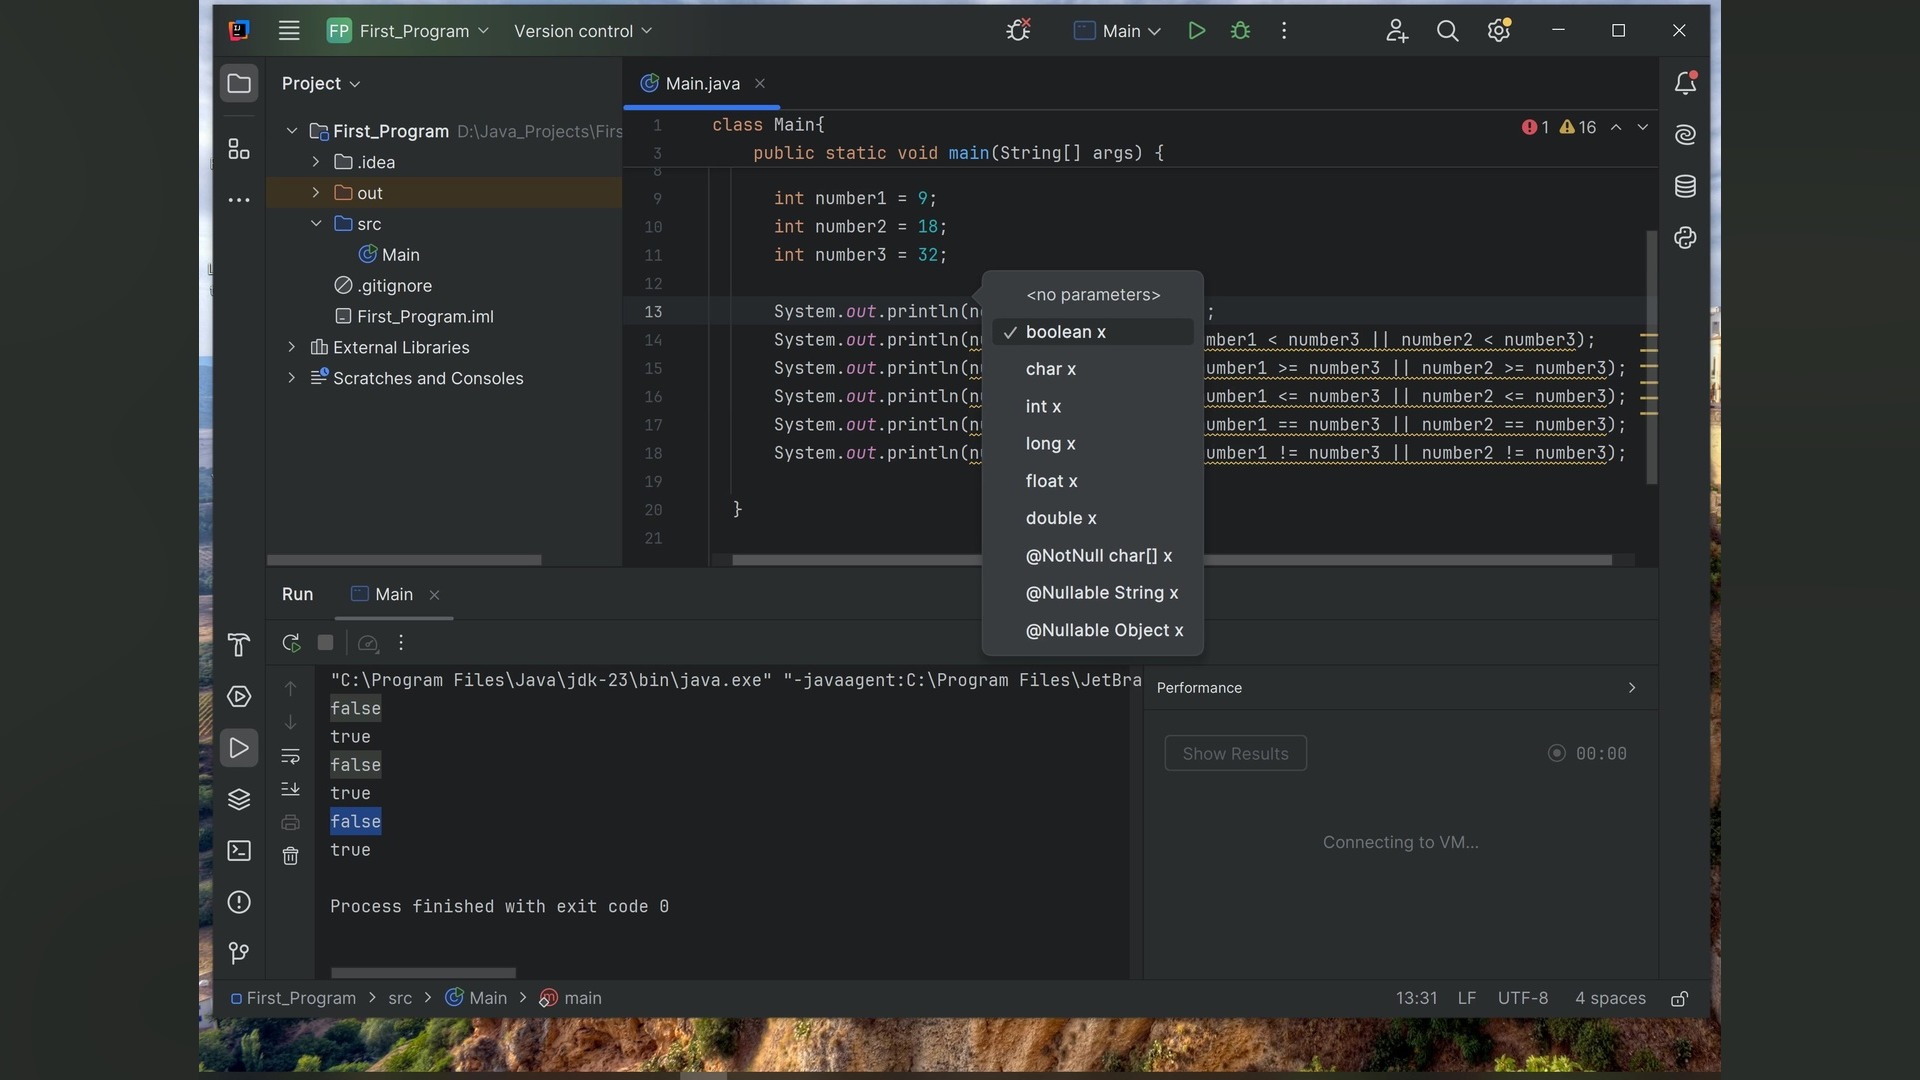Screen dimensions: 1920x1080
Task: Toggle soft-wrap in the console output
Action: (x=290, y=756)
